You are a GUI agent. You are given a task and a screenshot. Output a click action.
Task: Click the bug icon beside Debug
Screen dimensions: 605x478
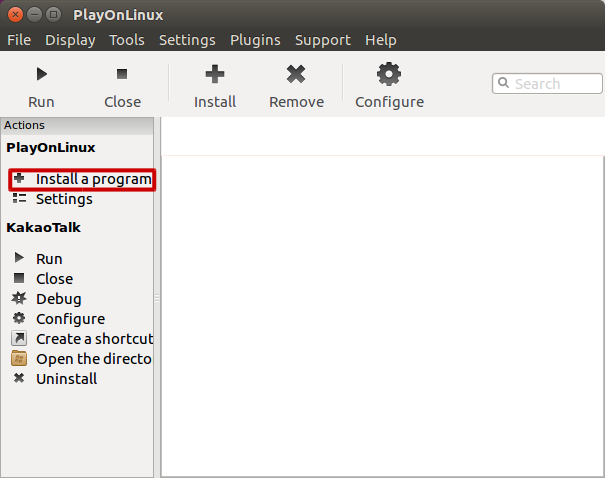19,298
